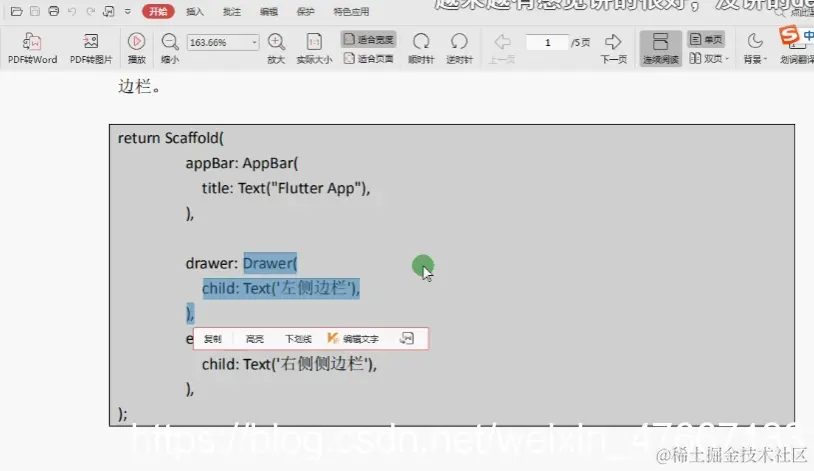Screen dimensions: 814x471
Task: Click the PDF转图片 tool
Action: pyautogui.click(x=91, y=48)
